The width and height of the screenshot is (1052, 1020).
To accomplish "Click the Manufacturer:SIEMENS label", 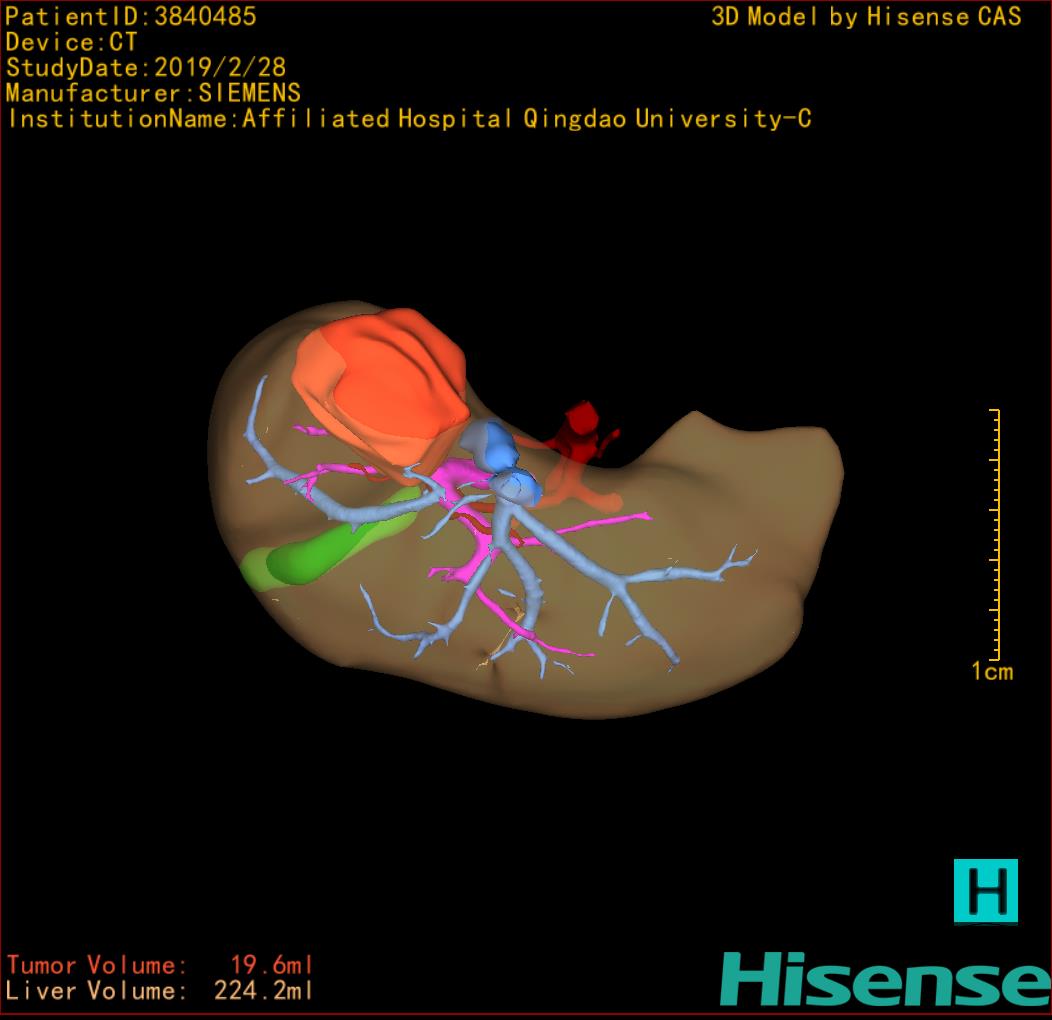I will point(153,93).
